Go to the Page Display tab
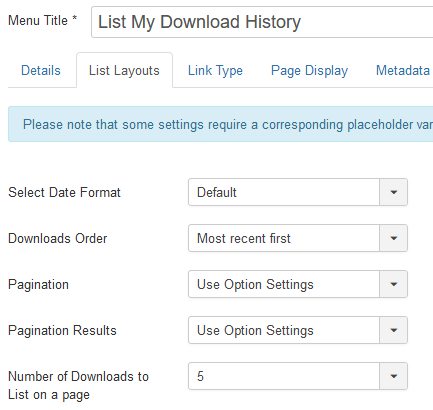The height and width of the screenshot is (410, 433). [309, 71]
